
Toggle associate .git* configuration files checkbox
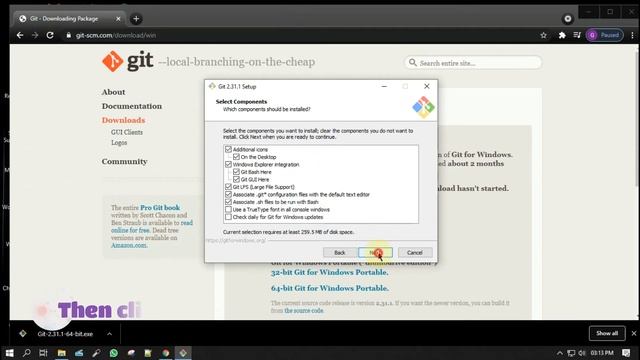tap(228, 194)
